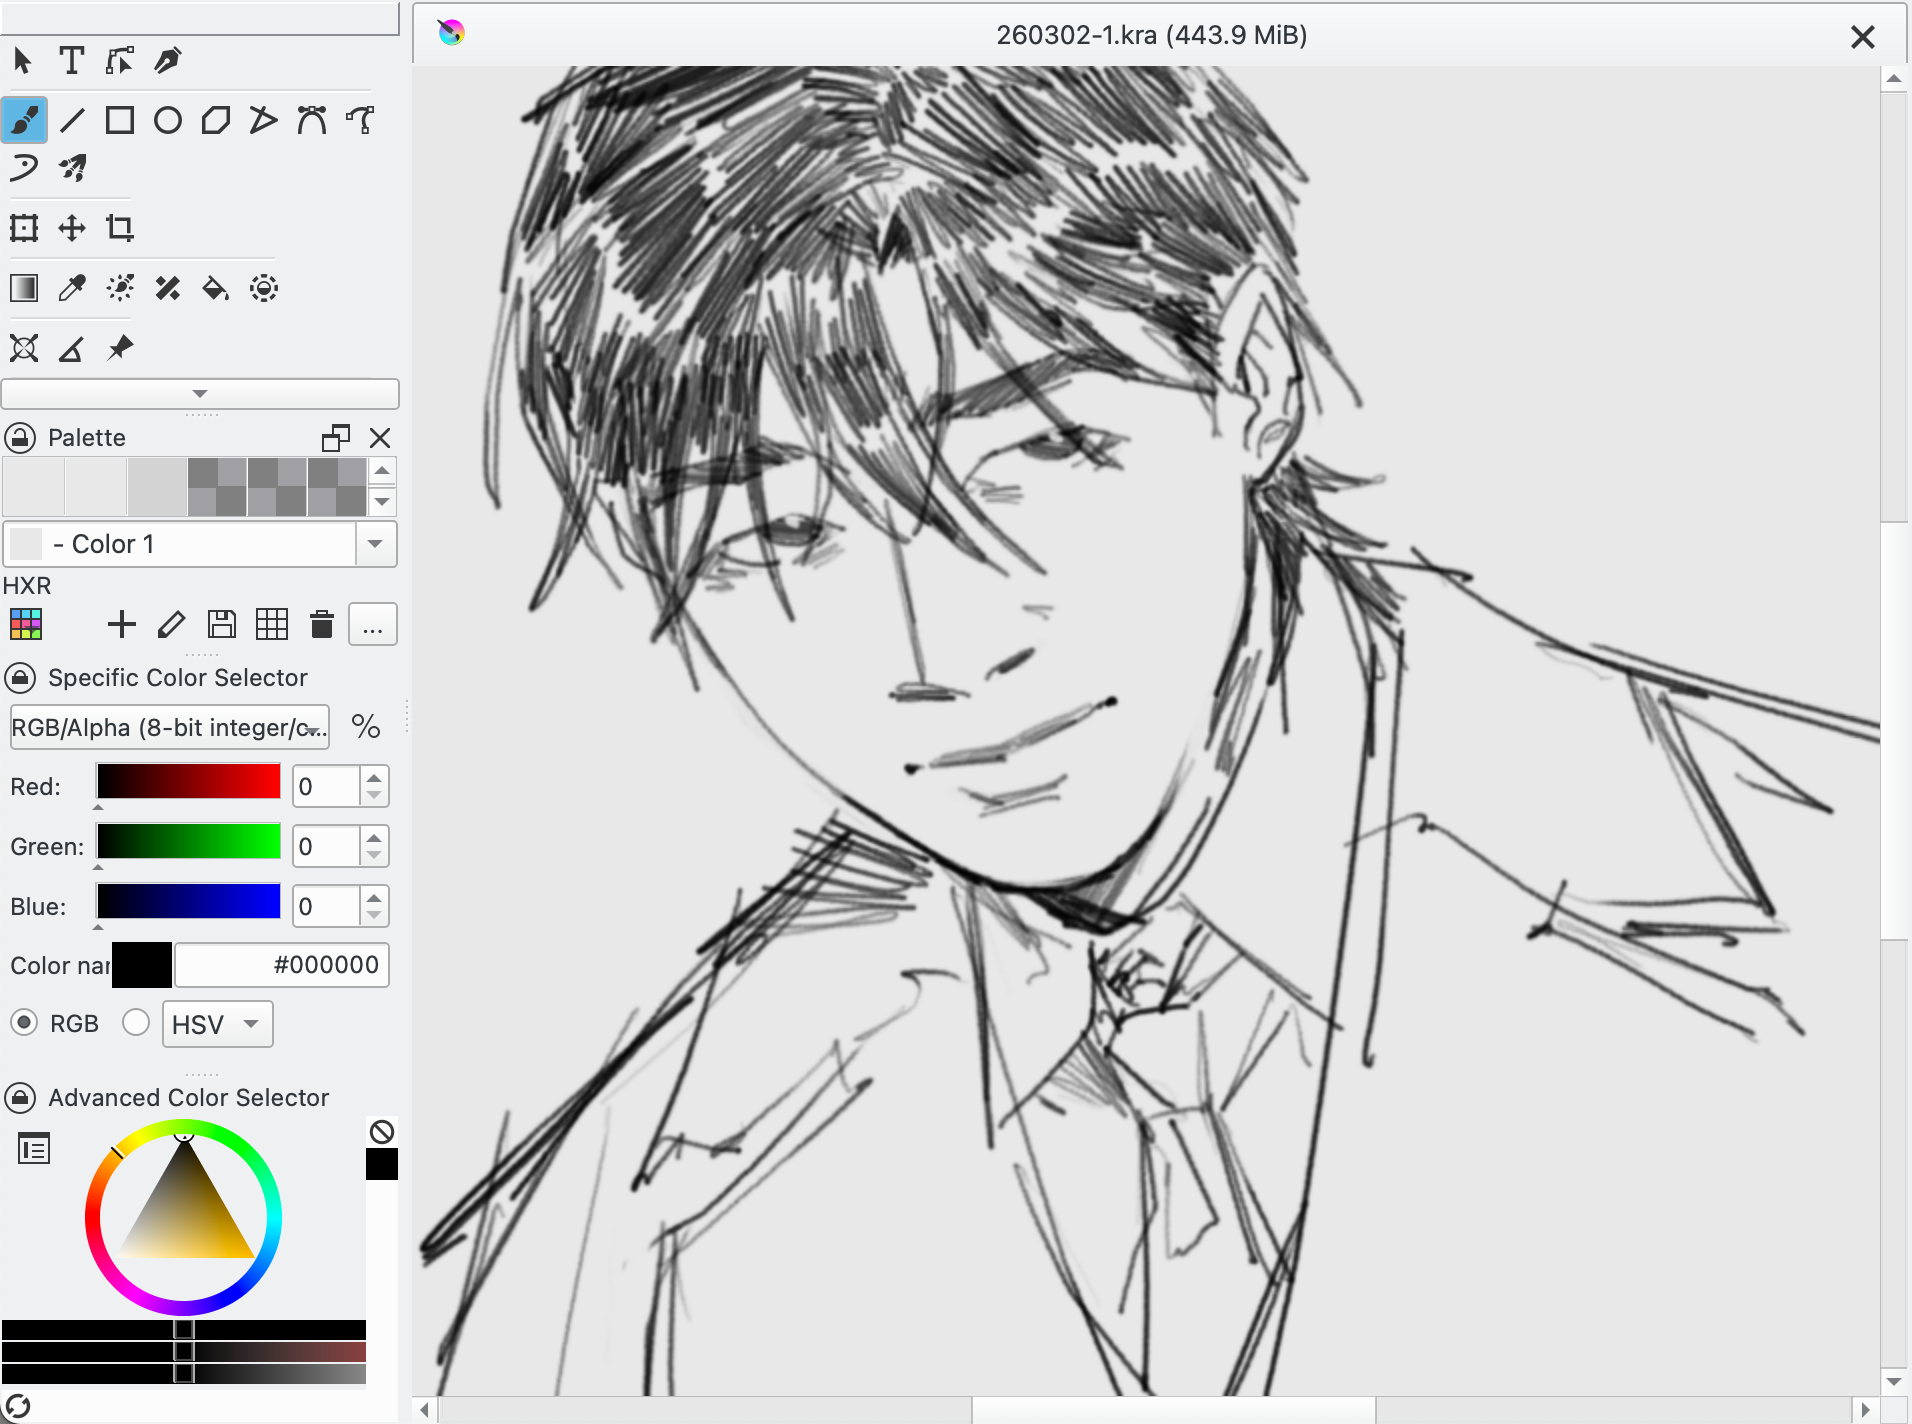Choose the Crop tool
1912x1424 pixels.
120,228
